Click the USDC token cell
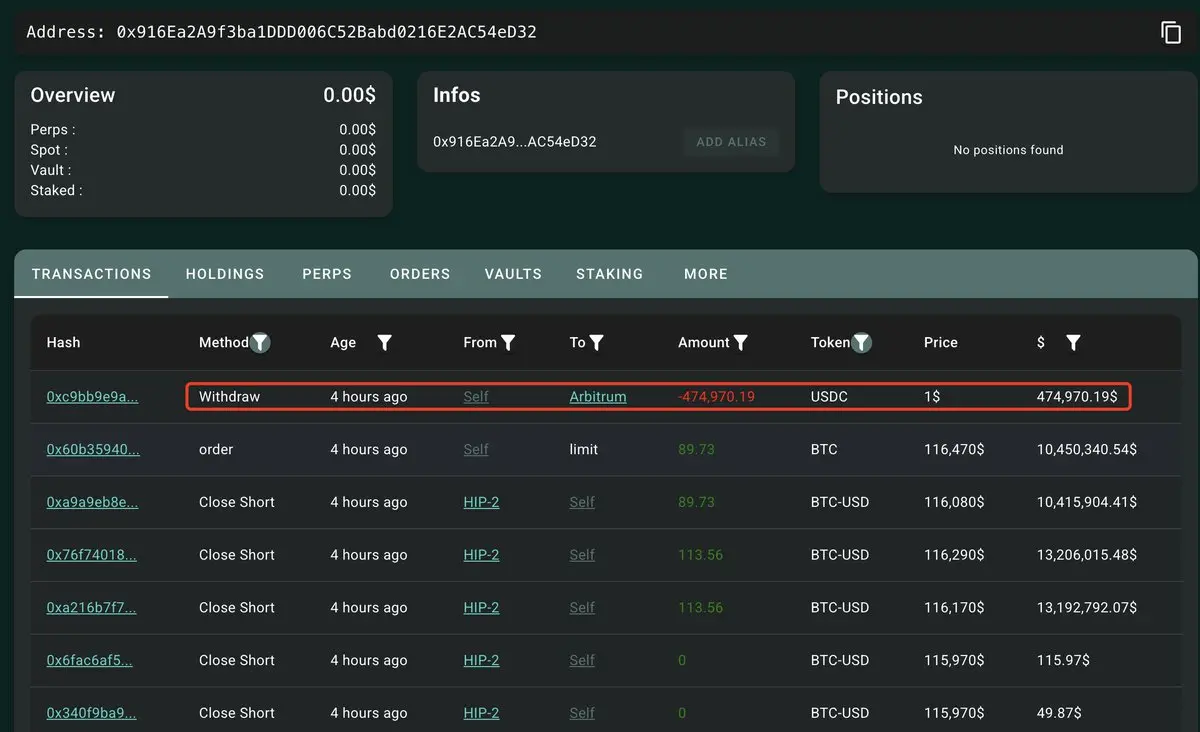The width and height of the screenshot is (1200, 732). (829, 397)
